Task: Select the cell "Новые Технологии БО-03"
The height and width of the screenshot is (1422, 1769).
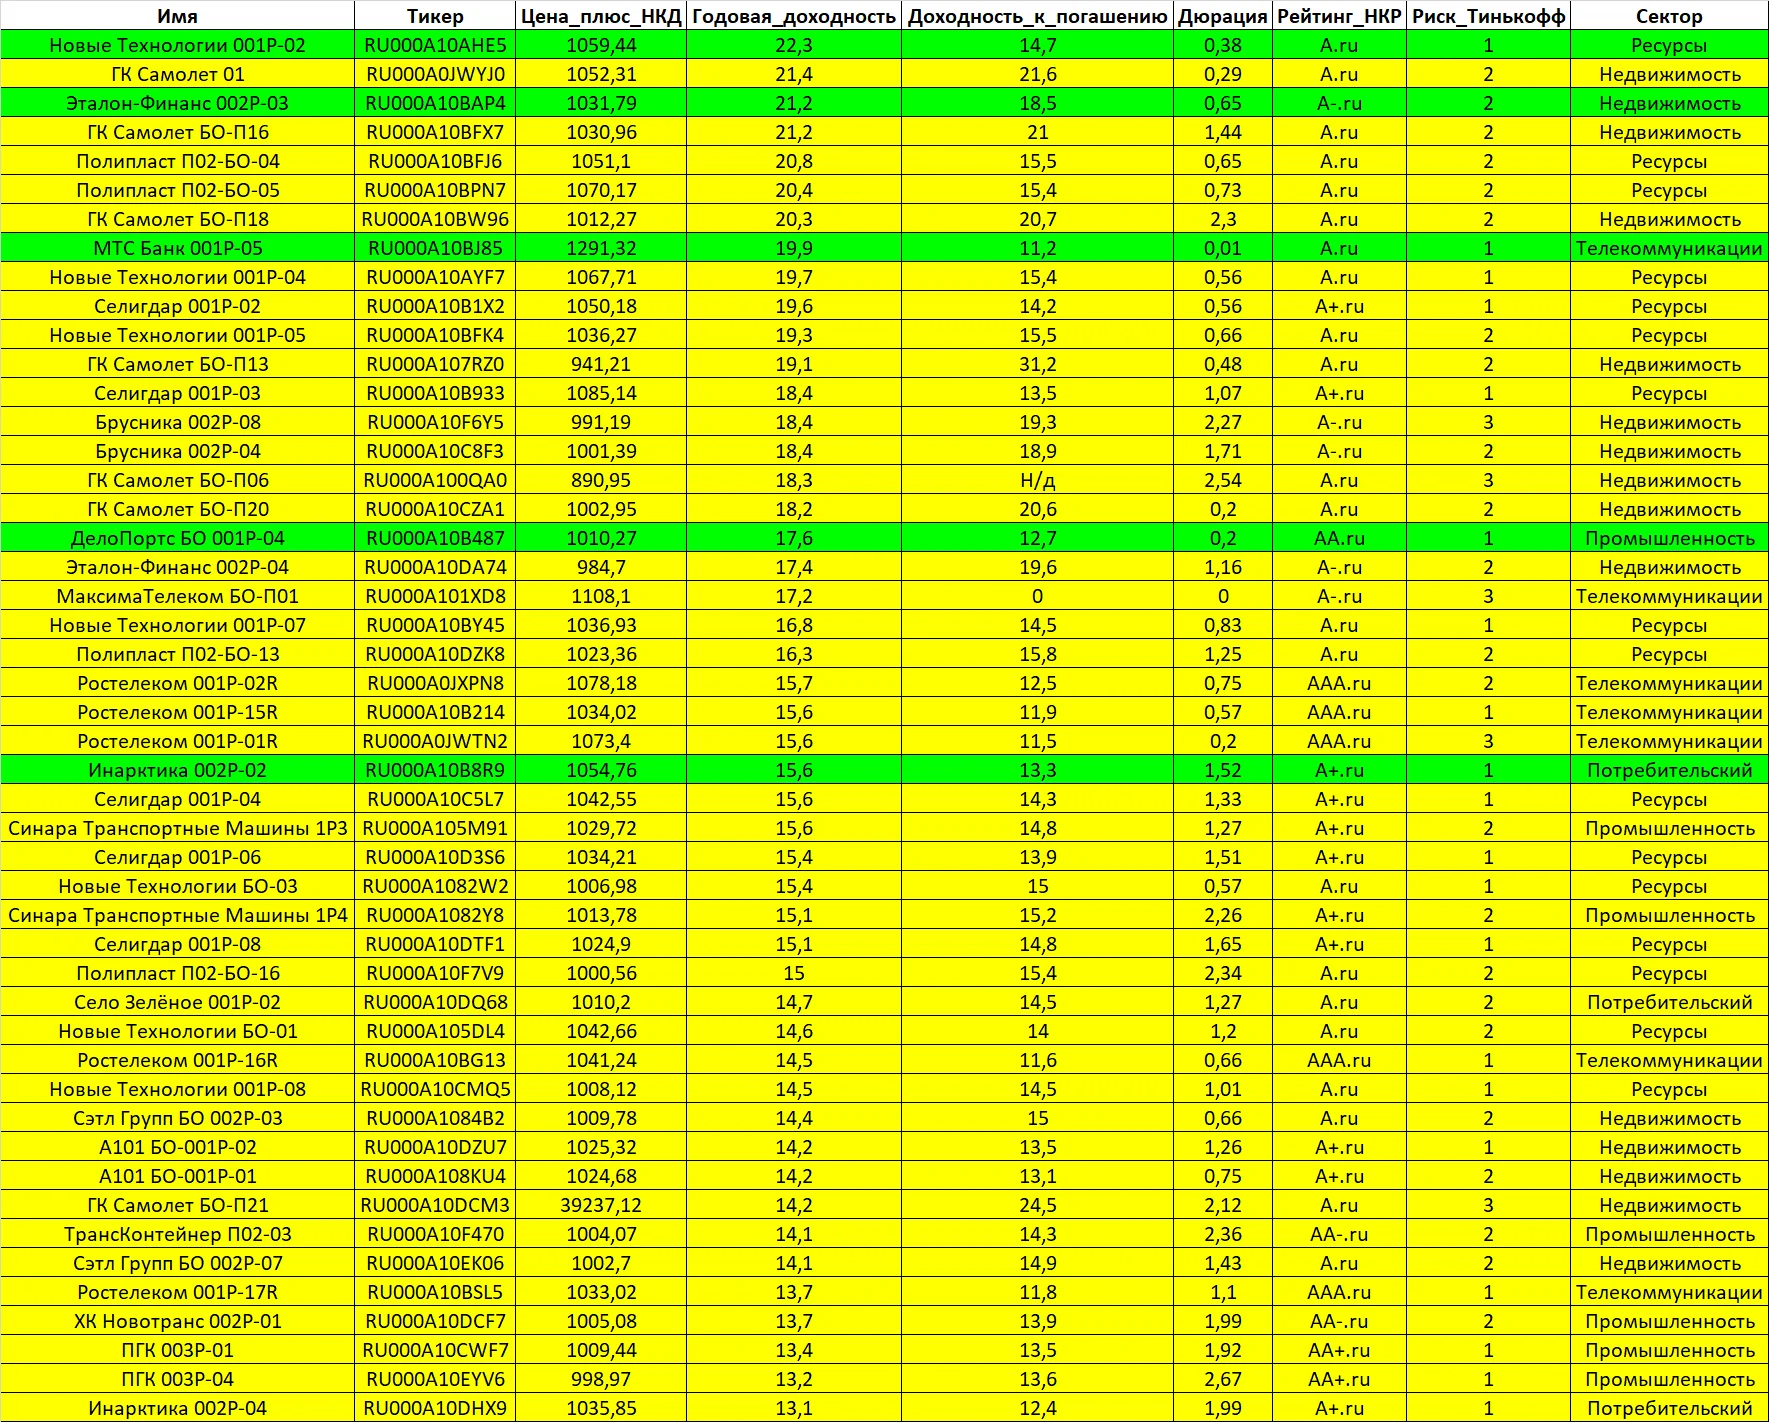Action: click(x=177, y=886)
